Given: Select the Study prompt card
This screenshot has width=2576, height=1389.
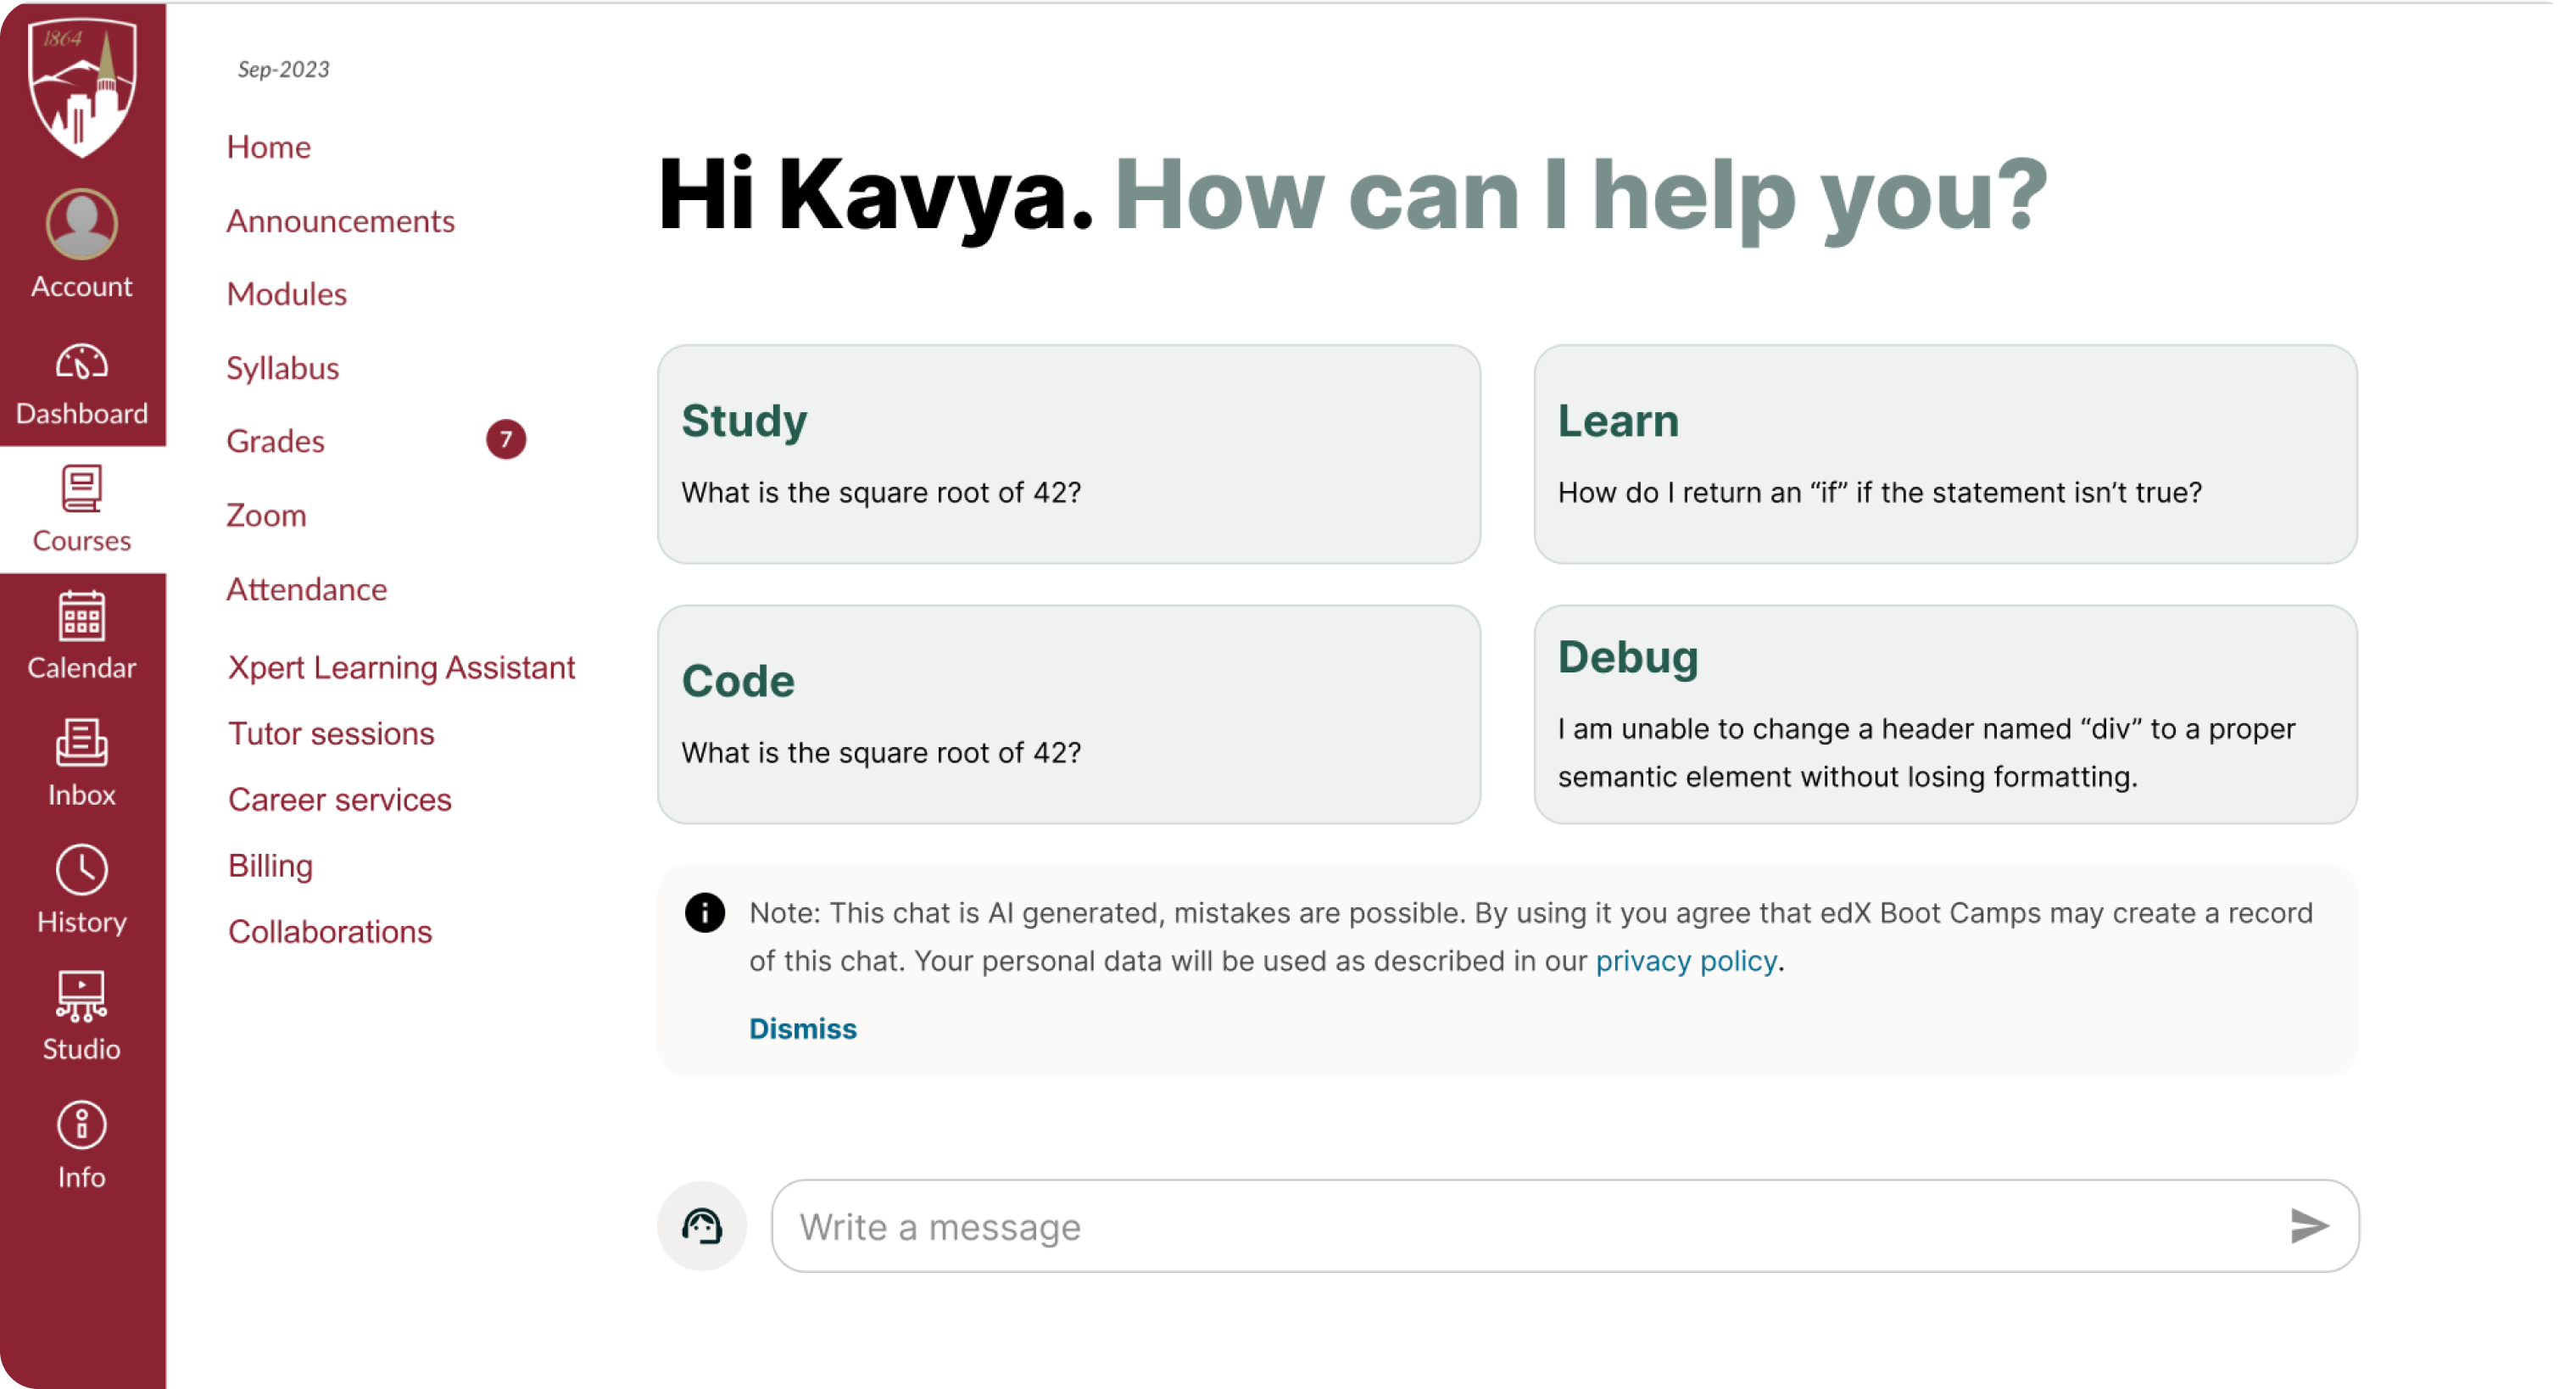Looking at the screenshot, I should tap(1068, 455).
